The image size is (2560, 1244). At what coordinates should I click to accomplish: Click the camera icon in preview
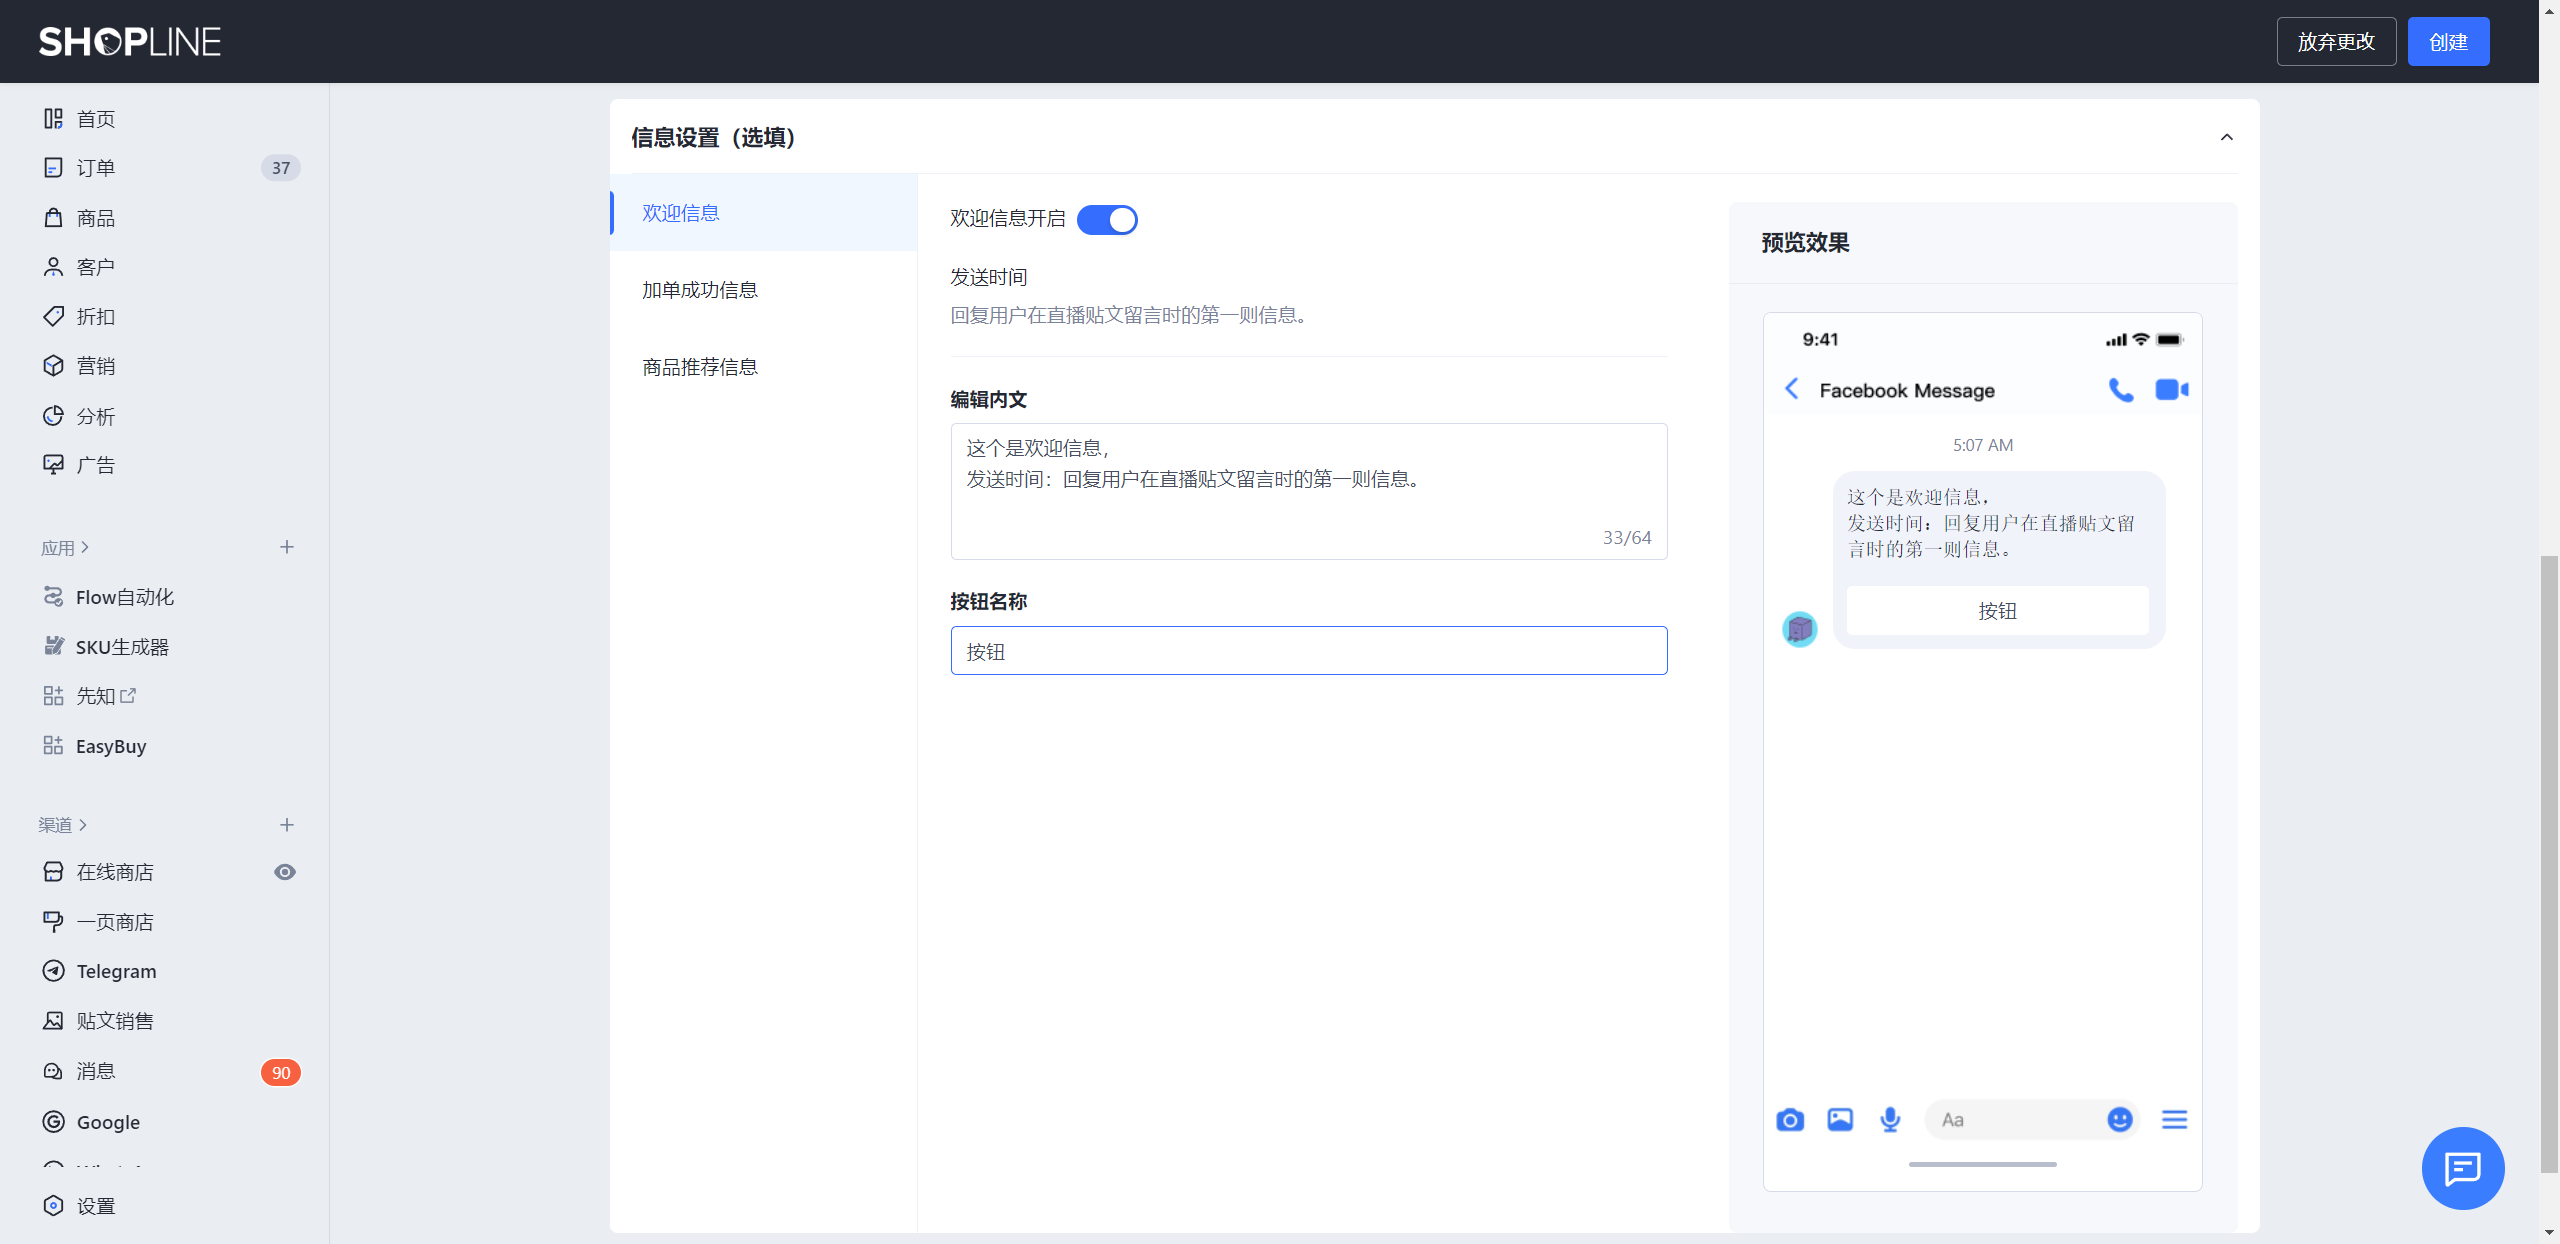point(1790,1120)
